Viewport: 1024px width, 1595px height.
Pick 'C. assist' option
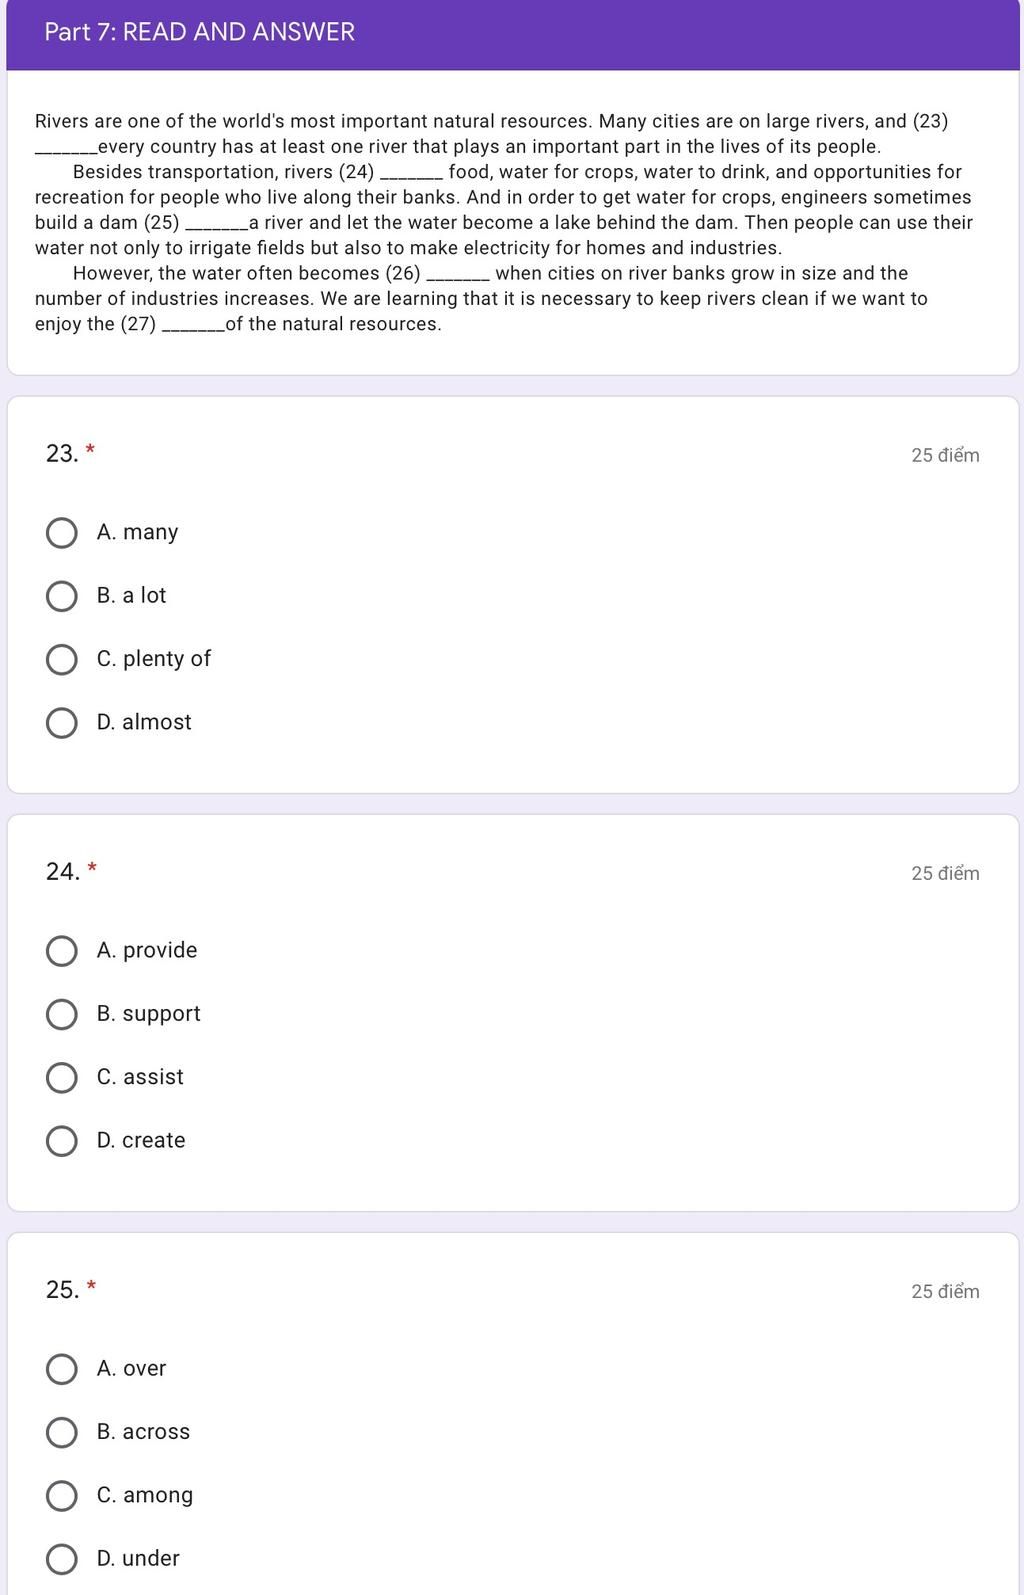(x=62, y=1078)
